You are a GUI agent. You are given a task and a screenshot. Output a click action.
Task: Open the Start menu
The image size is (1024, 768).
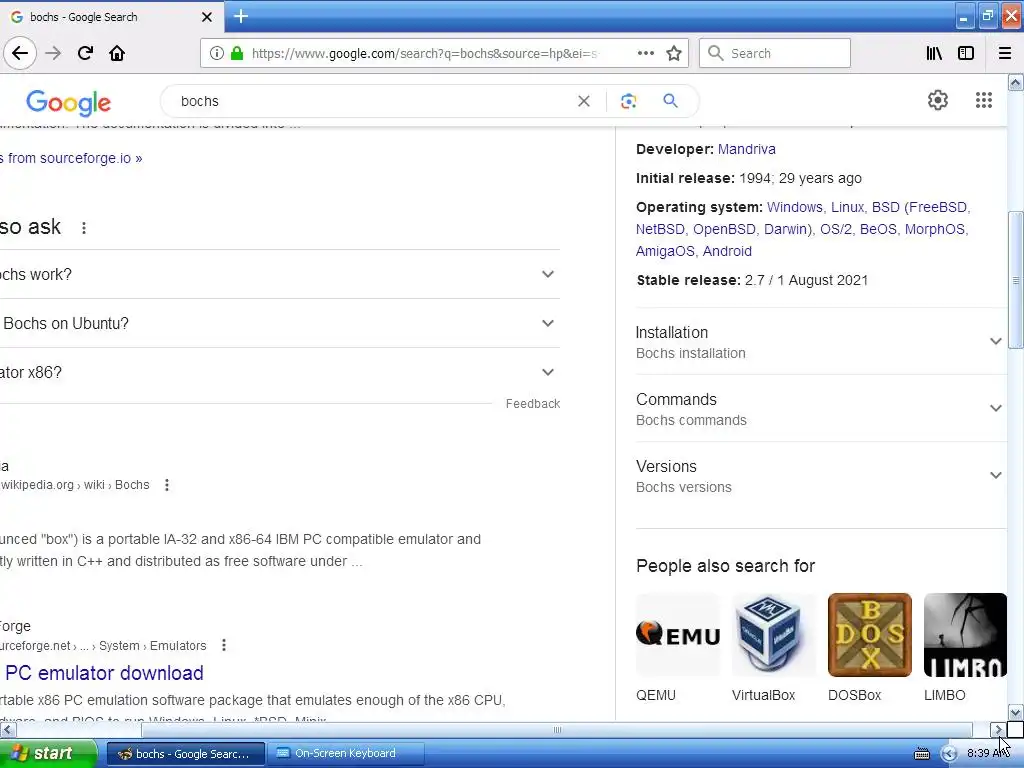(x=47, y=754)
